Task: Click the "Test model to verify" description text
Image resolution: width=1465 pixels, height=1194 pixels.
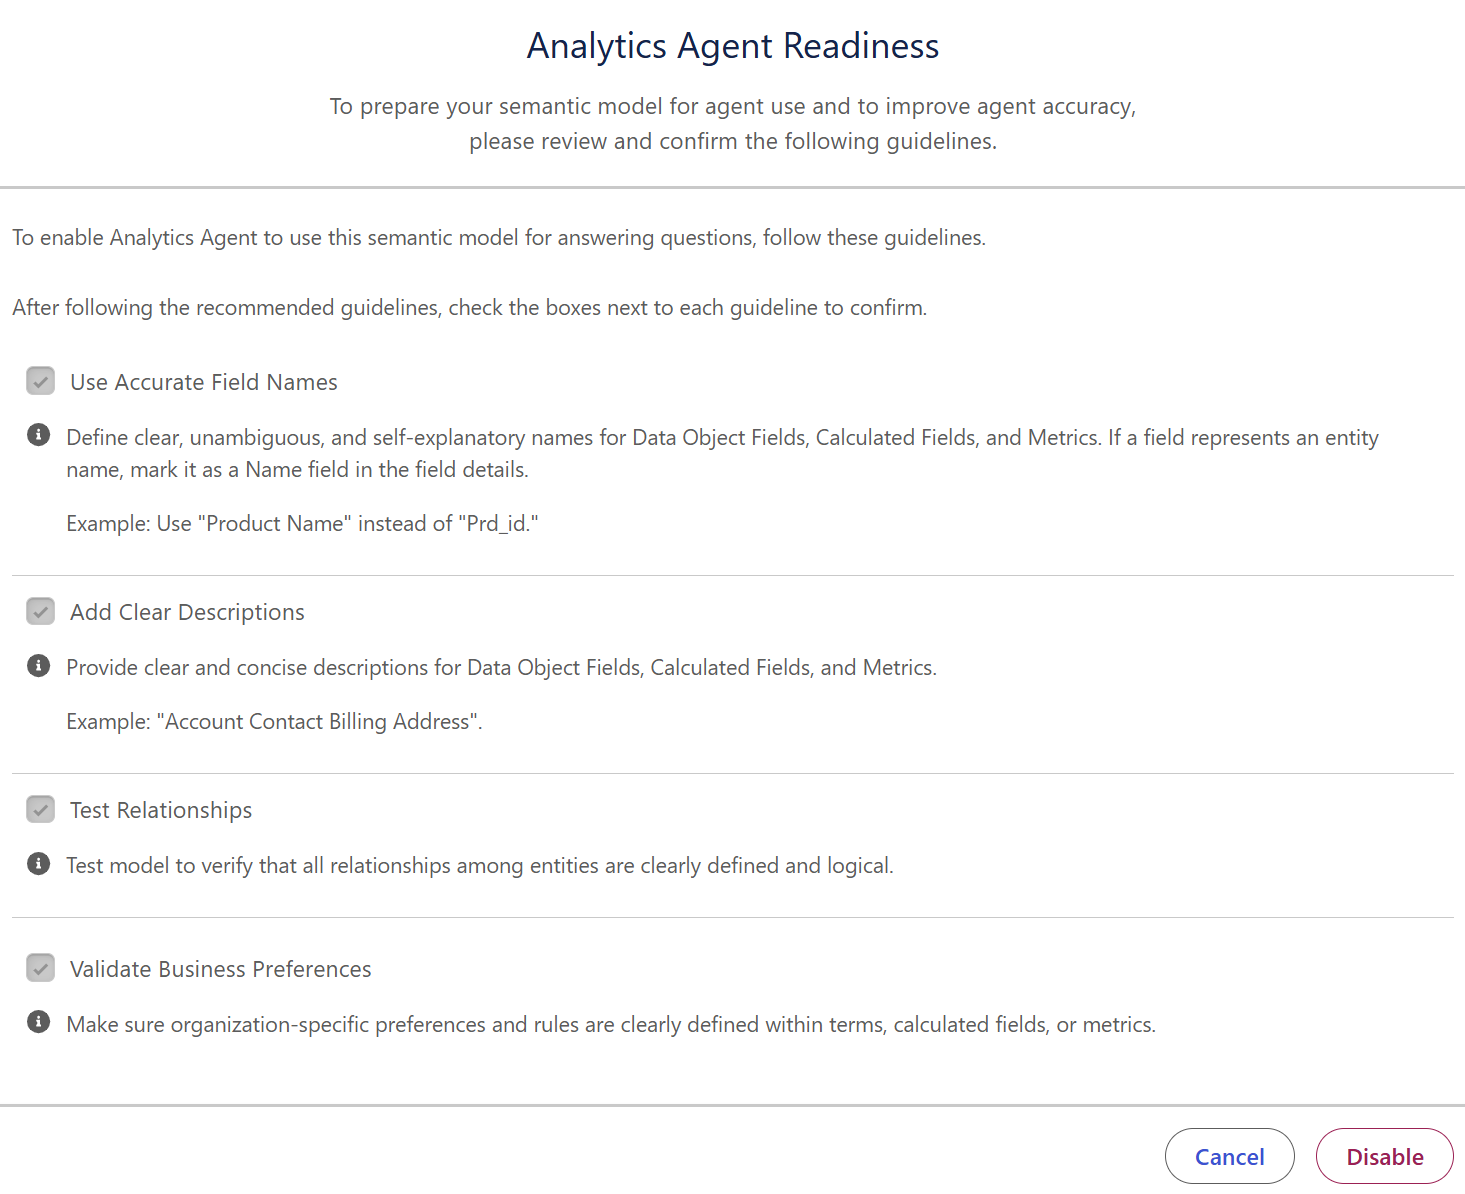Action: point(480,866)
